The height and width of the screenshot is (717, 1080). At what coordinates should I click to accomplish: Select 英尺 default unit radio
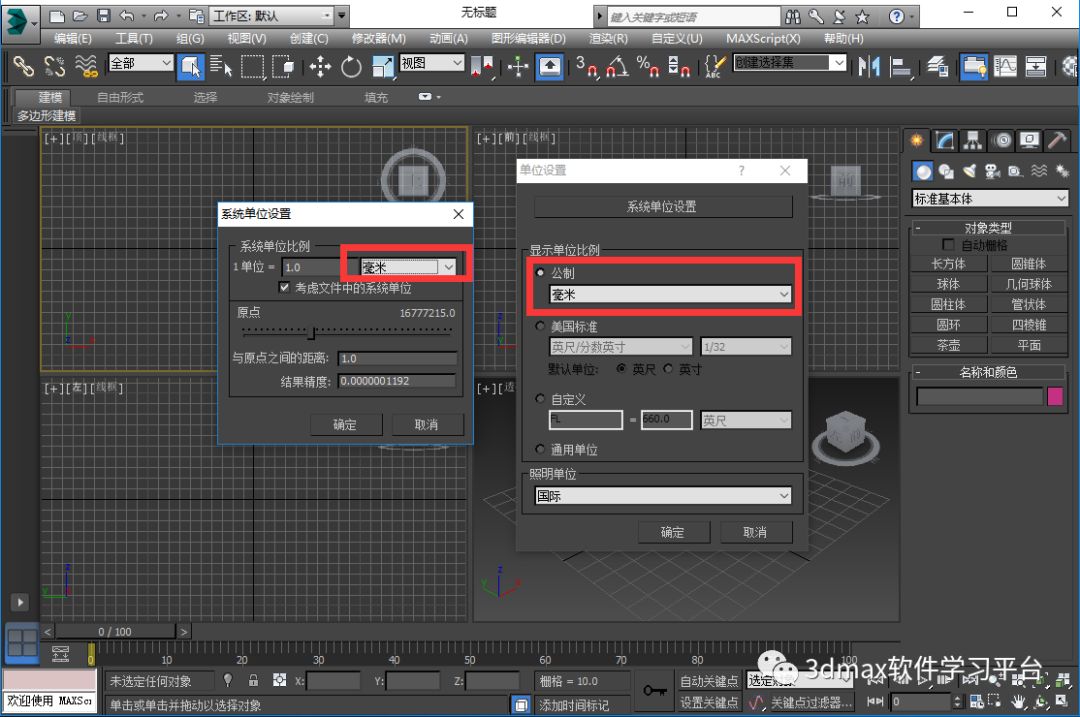[622, 368]
